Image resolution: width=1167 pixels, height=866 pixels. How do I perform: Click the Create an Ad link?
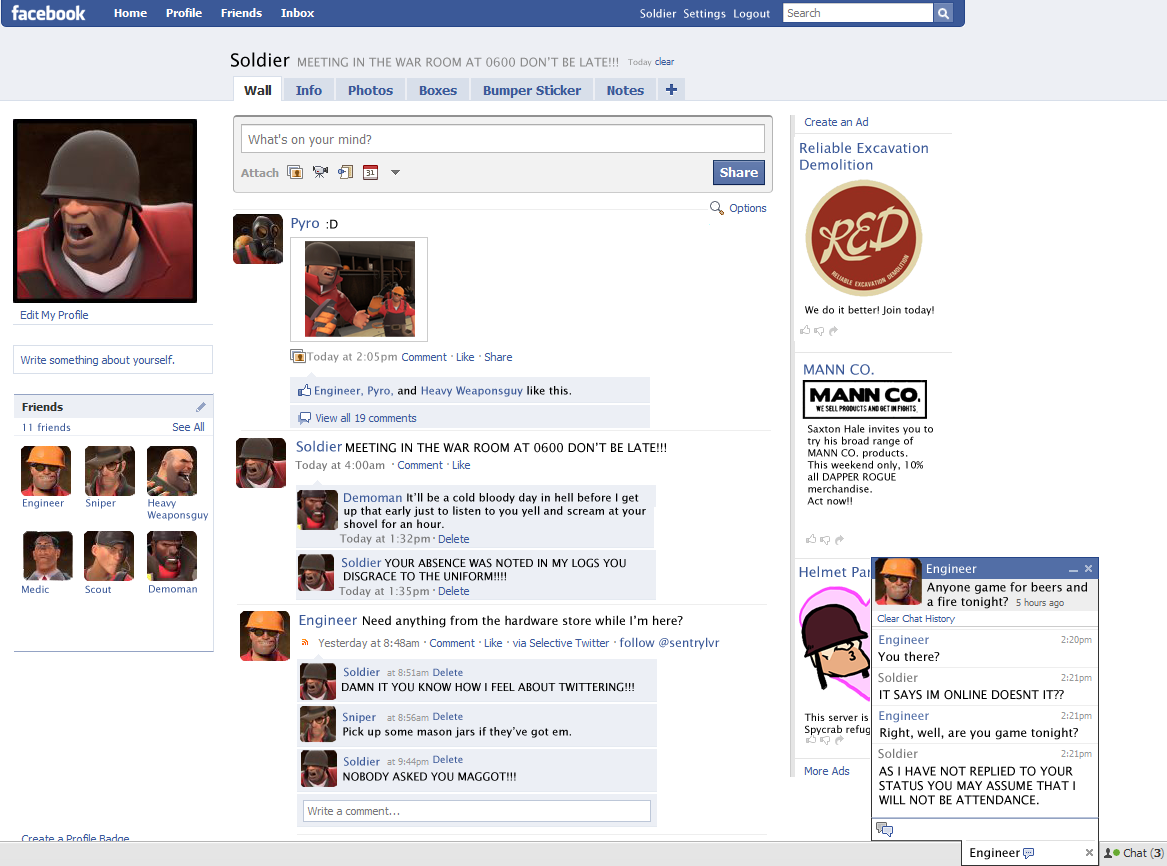pos(836,122)
